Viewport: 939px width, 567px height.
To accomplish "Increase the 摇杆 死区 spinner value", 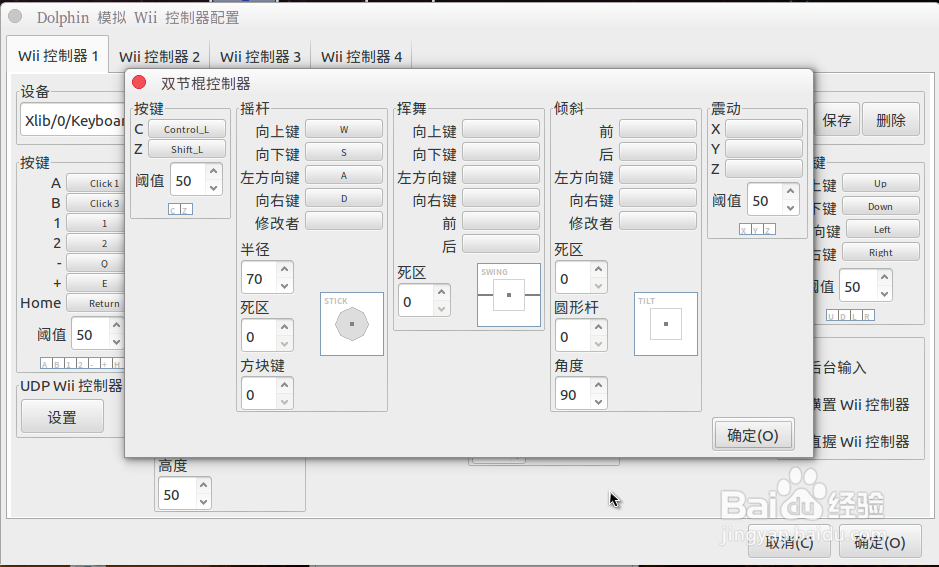I will pyautogui.click(x=284, y=328).
